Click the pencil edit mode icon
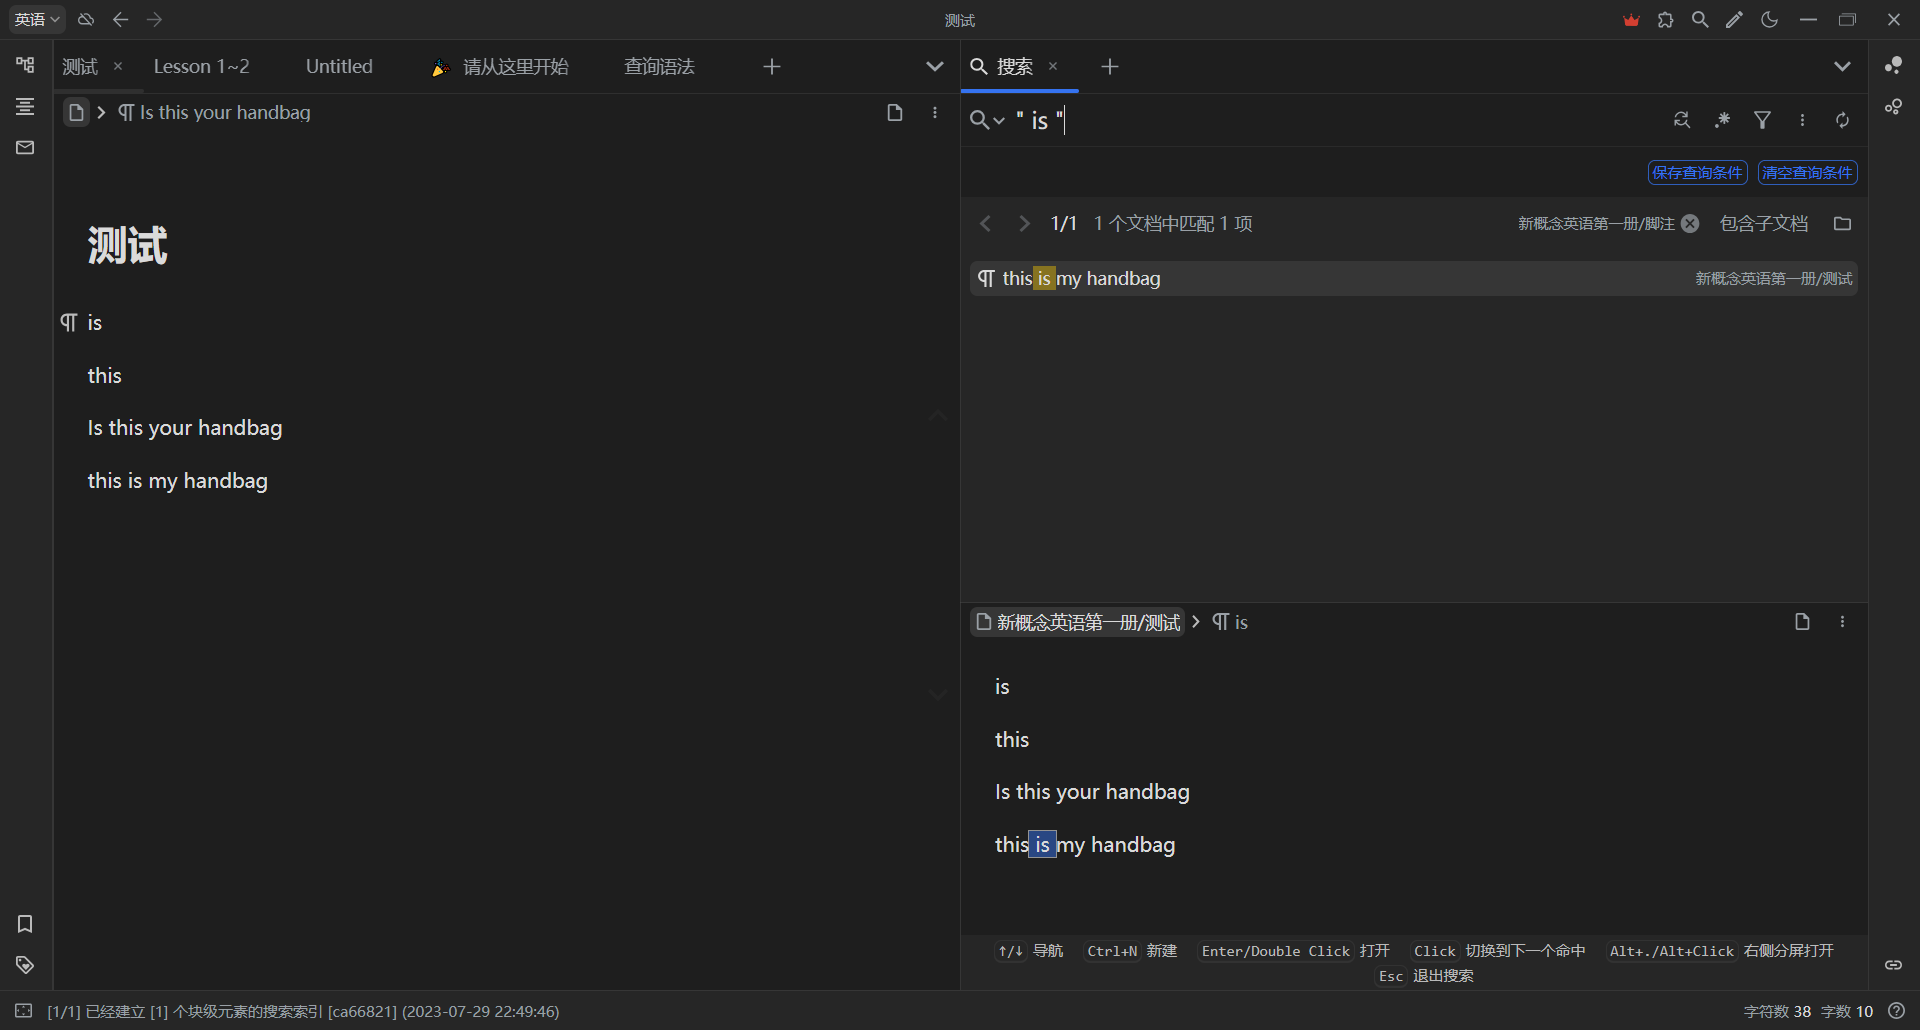Viewport: 1920px width, 1030px height. (x=1734, y=19)
